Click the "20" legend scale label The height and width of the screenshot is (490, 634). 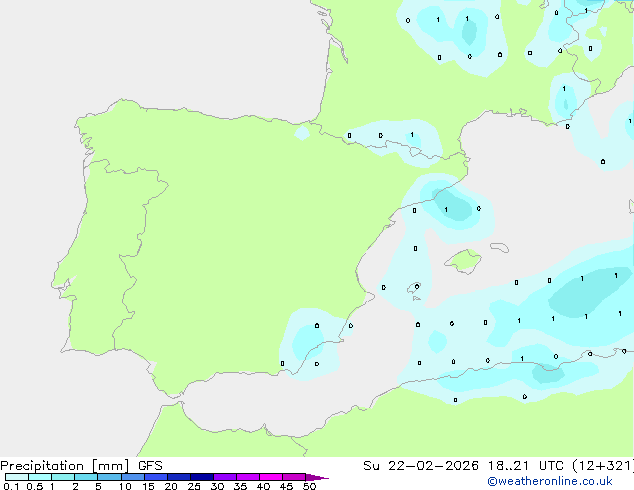171,486
